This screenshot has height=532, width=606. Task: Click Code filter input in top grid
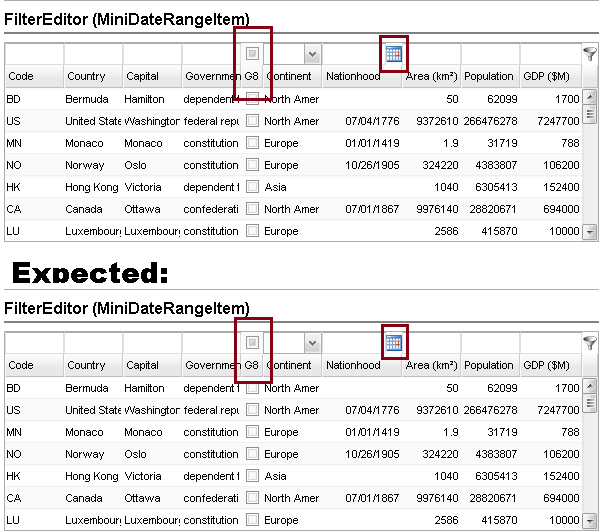[x=34, y=54]
